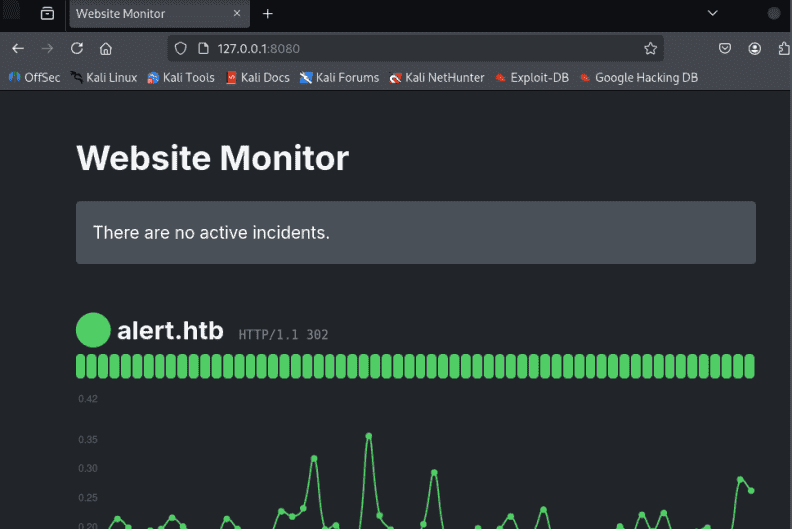Click the last data point on the graph
The image size is (792, 529).
pos(751,491)
